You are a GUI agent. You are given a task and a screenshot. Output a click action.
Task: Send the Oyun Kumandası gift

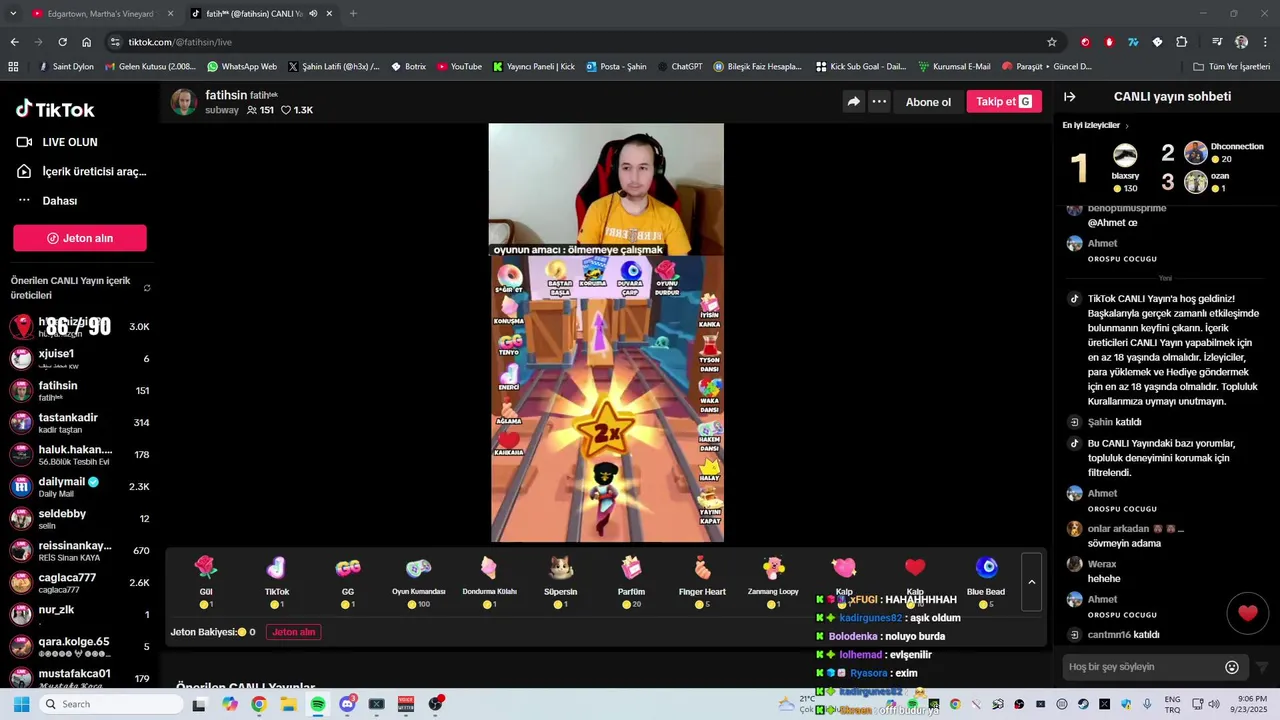[418, 581]
